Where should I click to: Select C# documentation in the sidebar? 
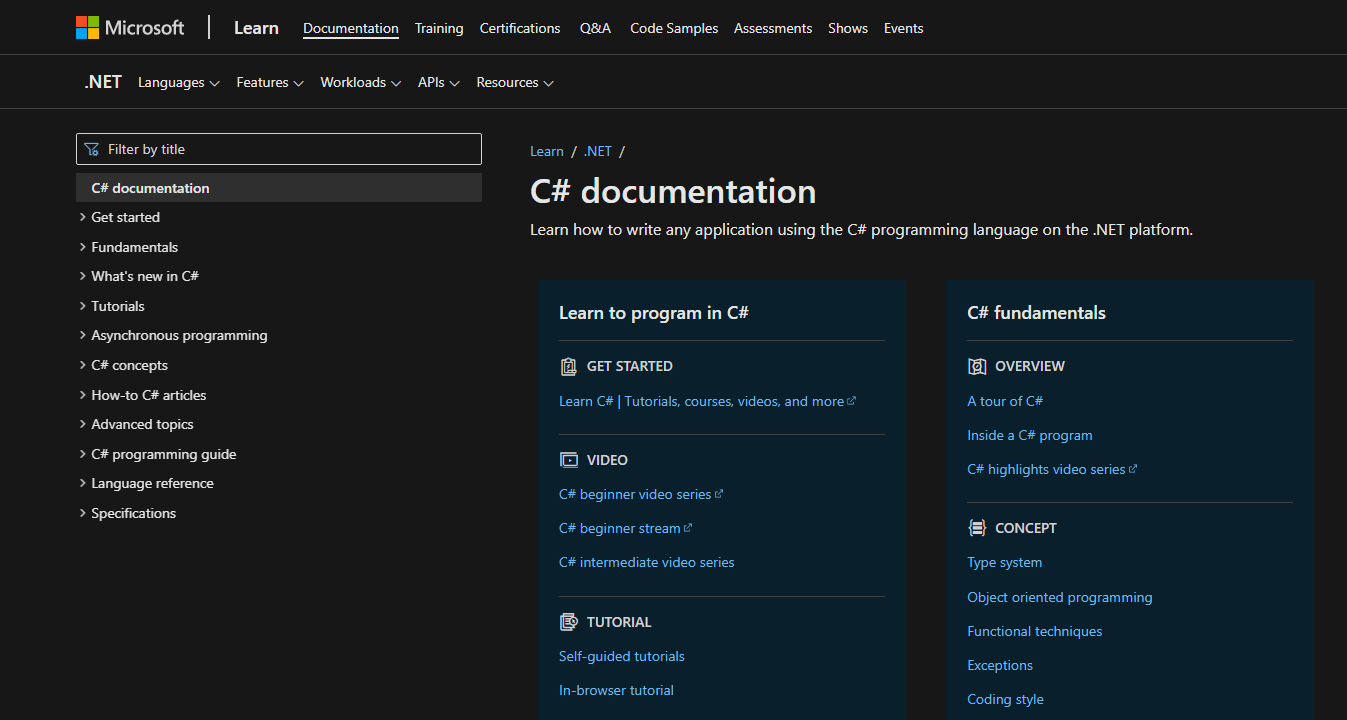click(x=150, y=188)
